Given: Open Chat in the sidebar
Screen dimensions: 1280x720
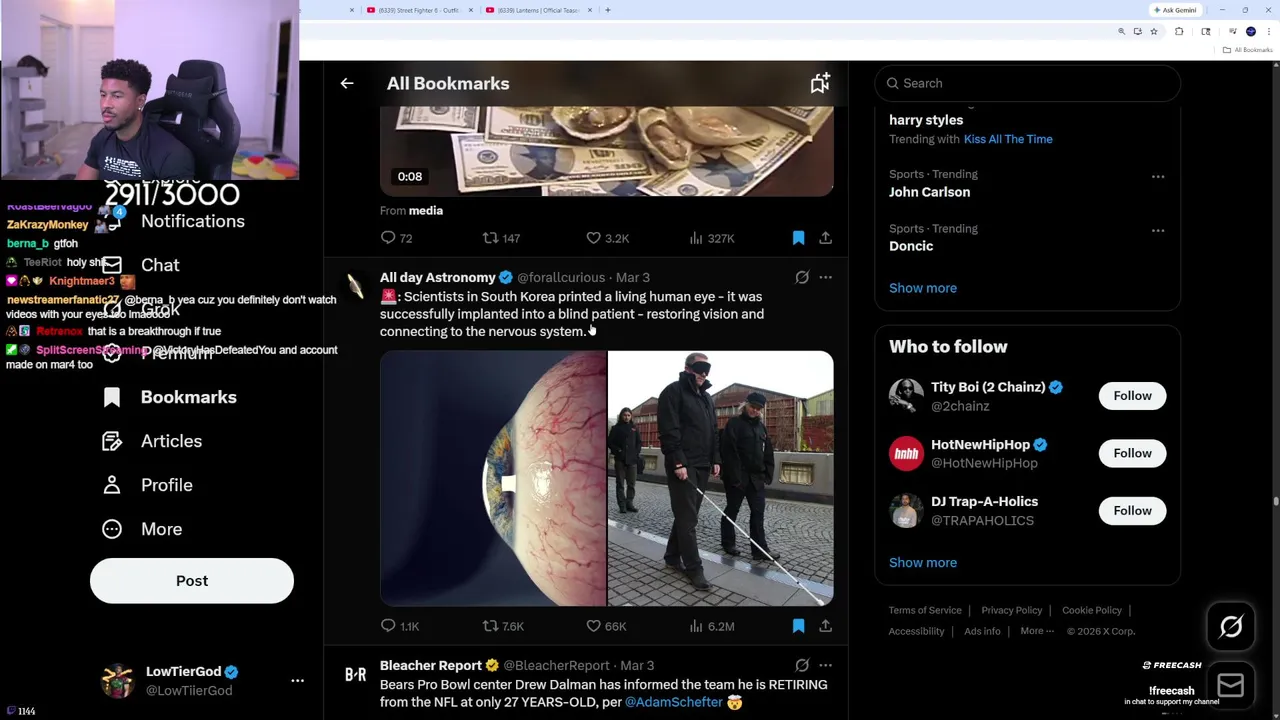Looking at the screenshot, I should (x=160, y=265).
